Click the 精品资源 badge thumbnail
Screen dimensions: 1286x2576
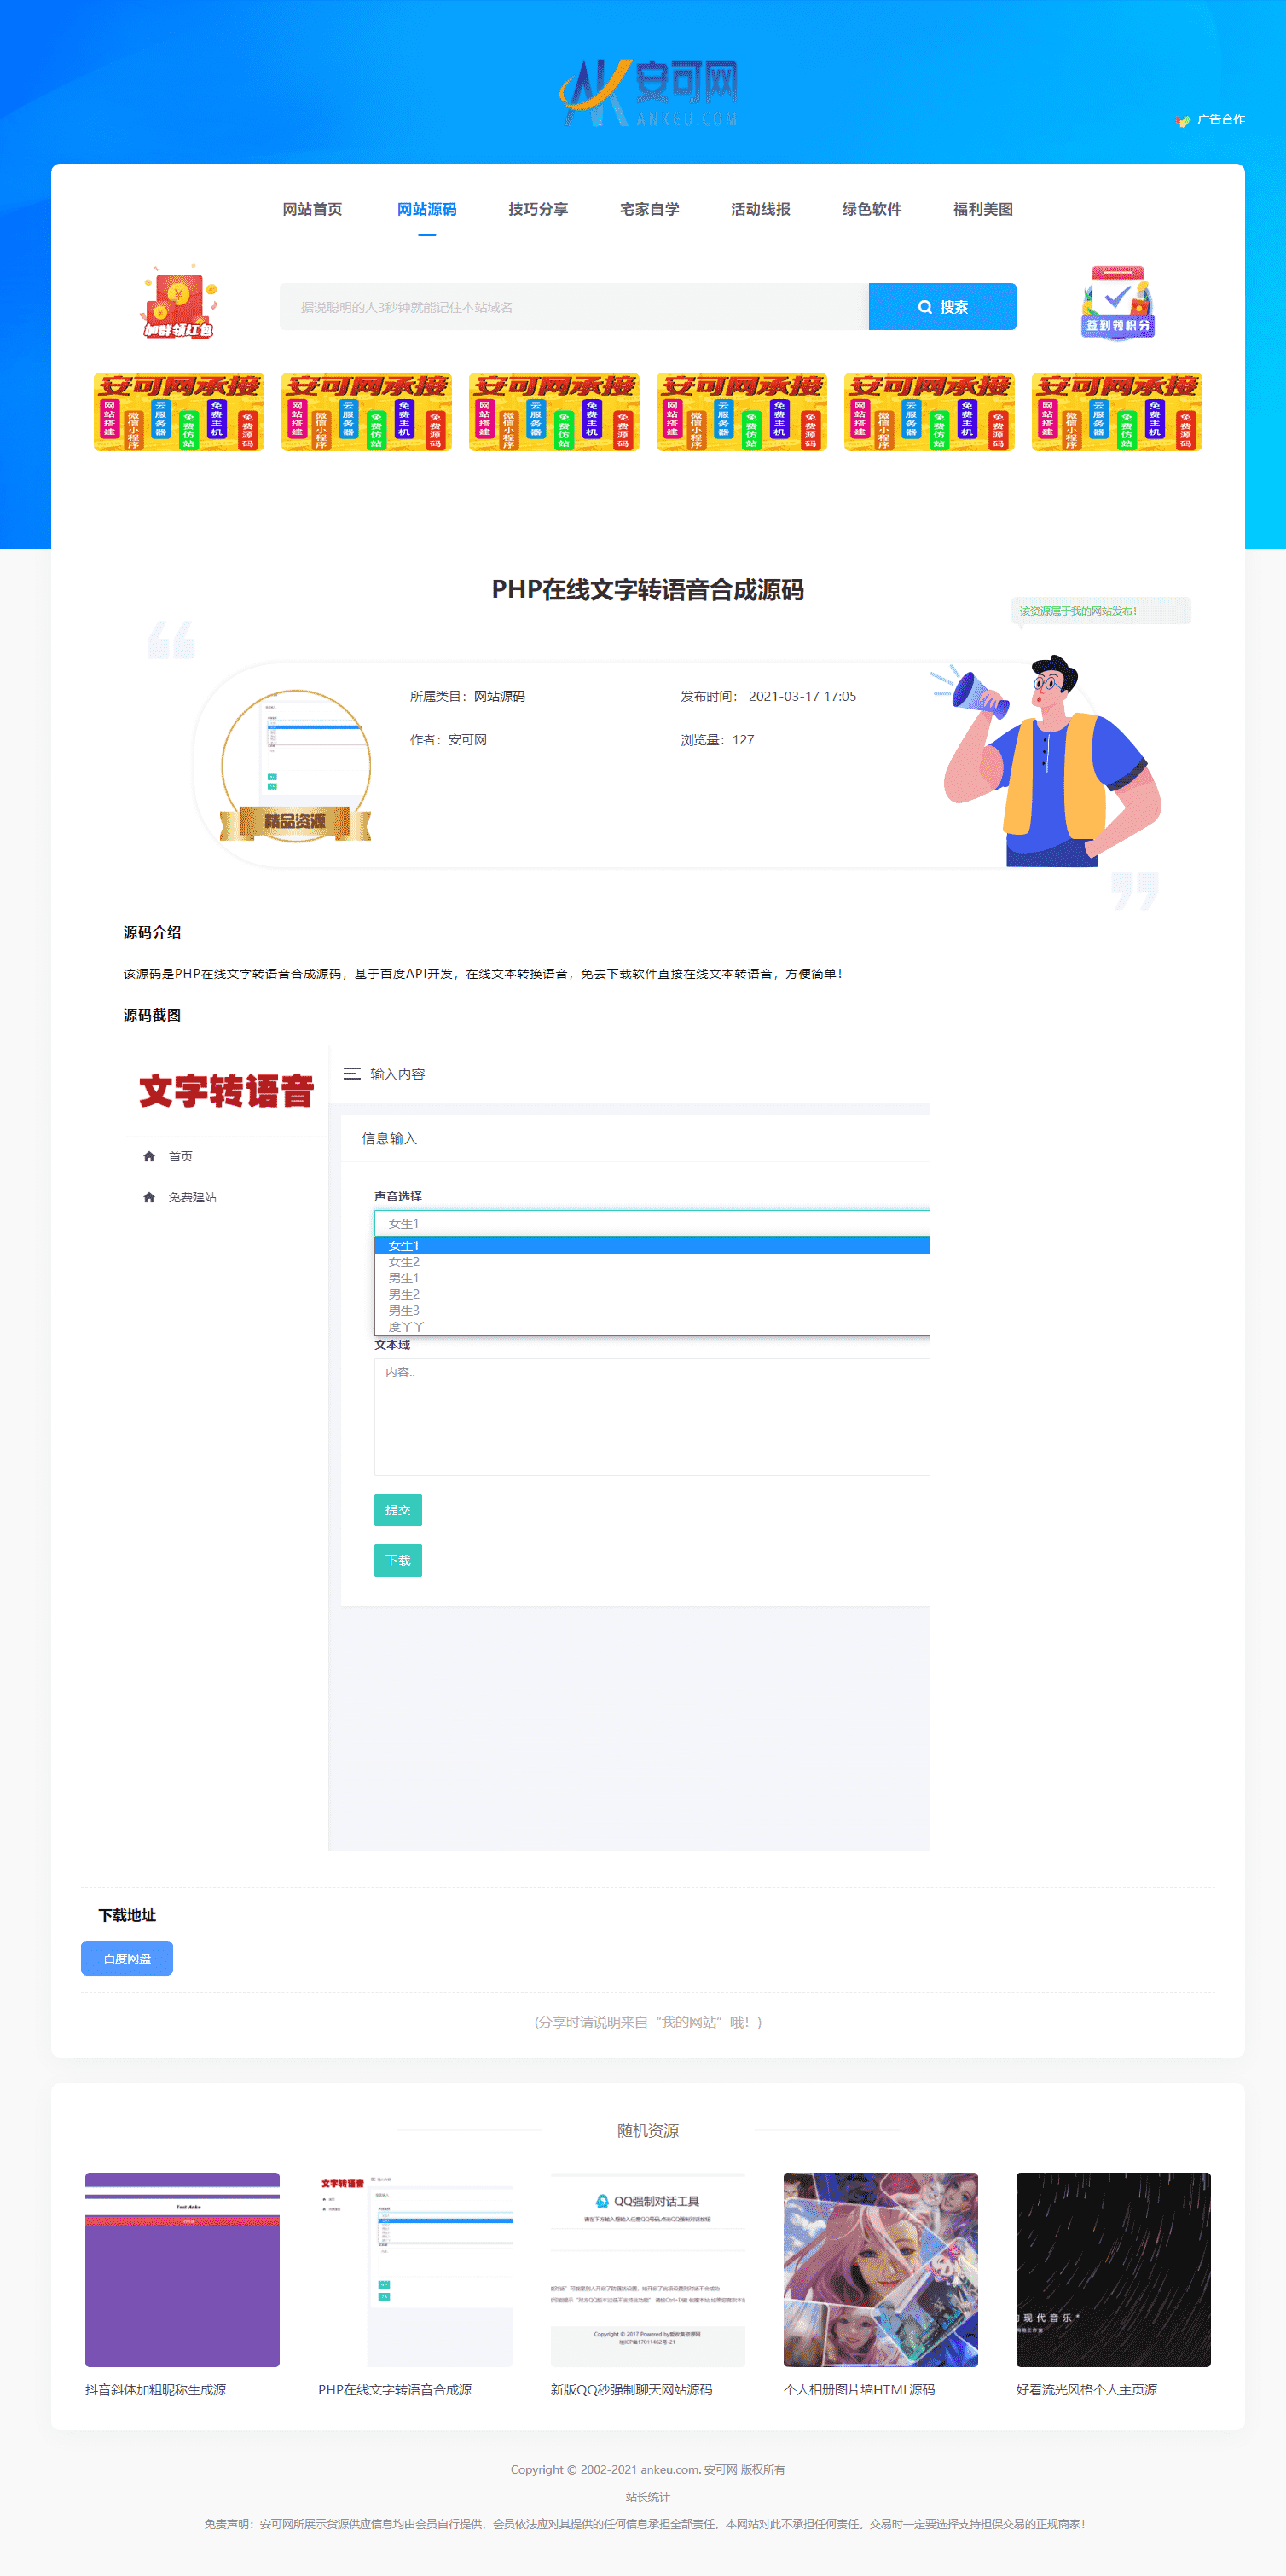click(x=295, y=767)
